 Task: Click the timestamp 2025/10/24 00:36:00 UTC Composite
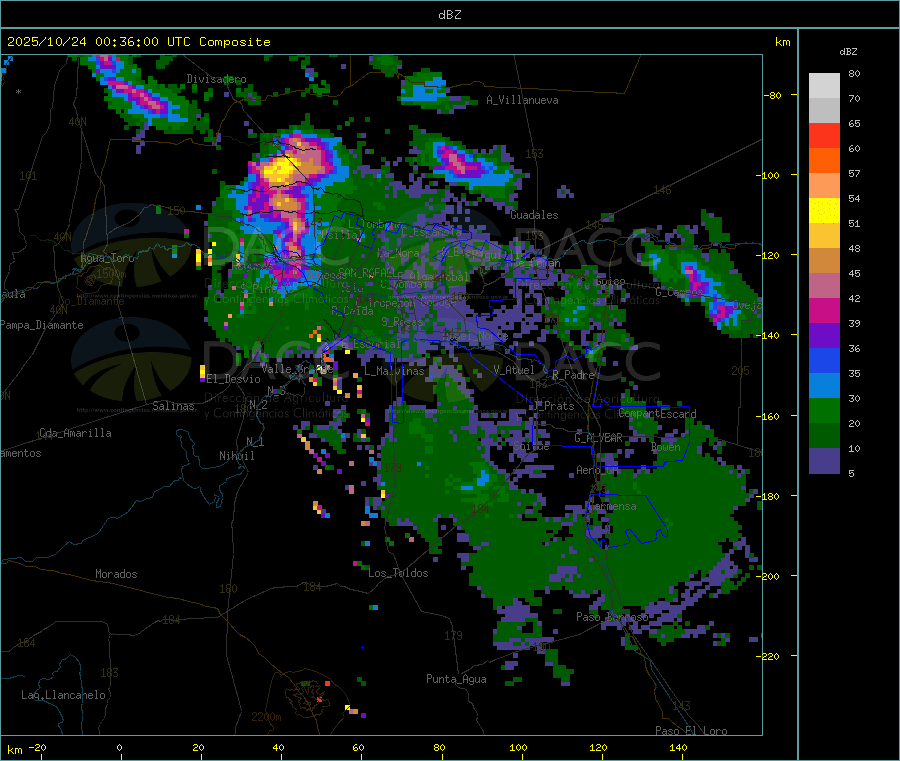click(138, 42)
